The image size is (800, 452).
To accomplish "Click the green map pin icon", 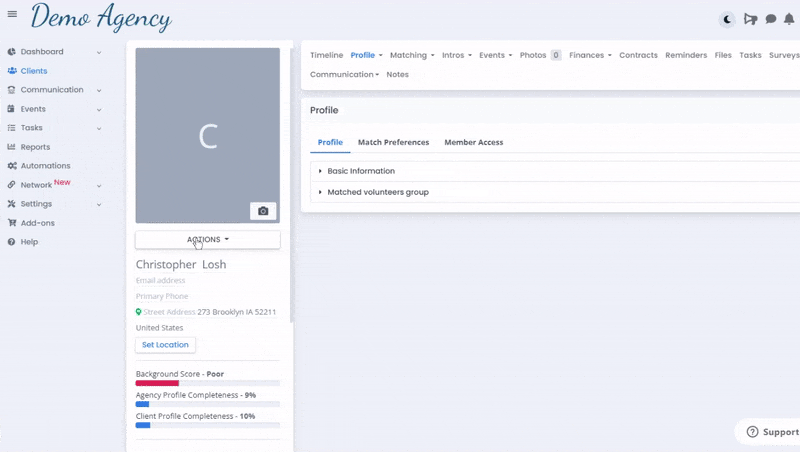I will pos(139,312).
